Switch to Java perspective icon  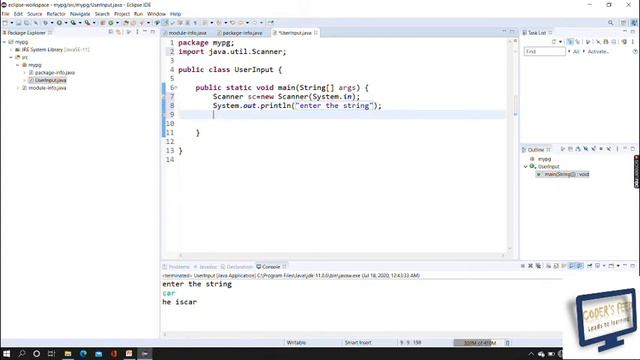coord(634,23)
